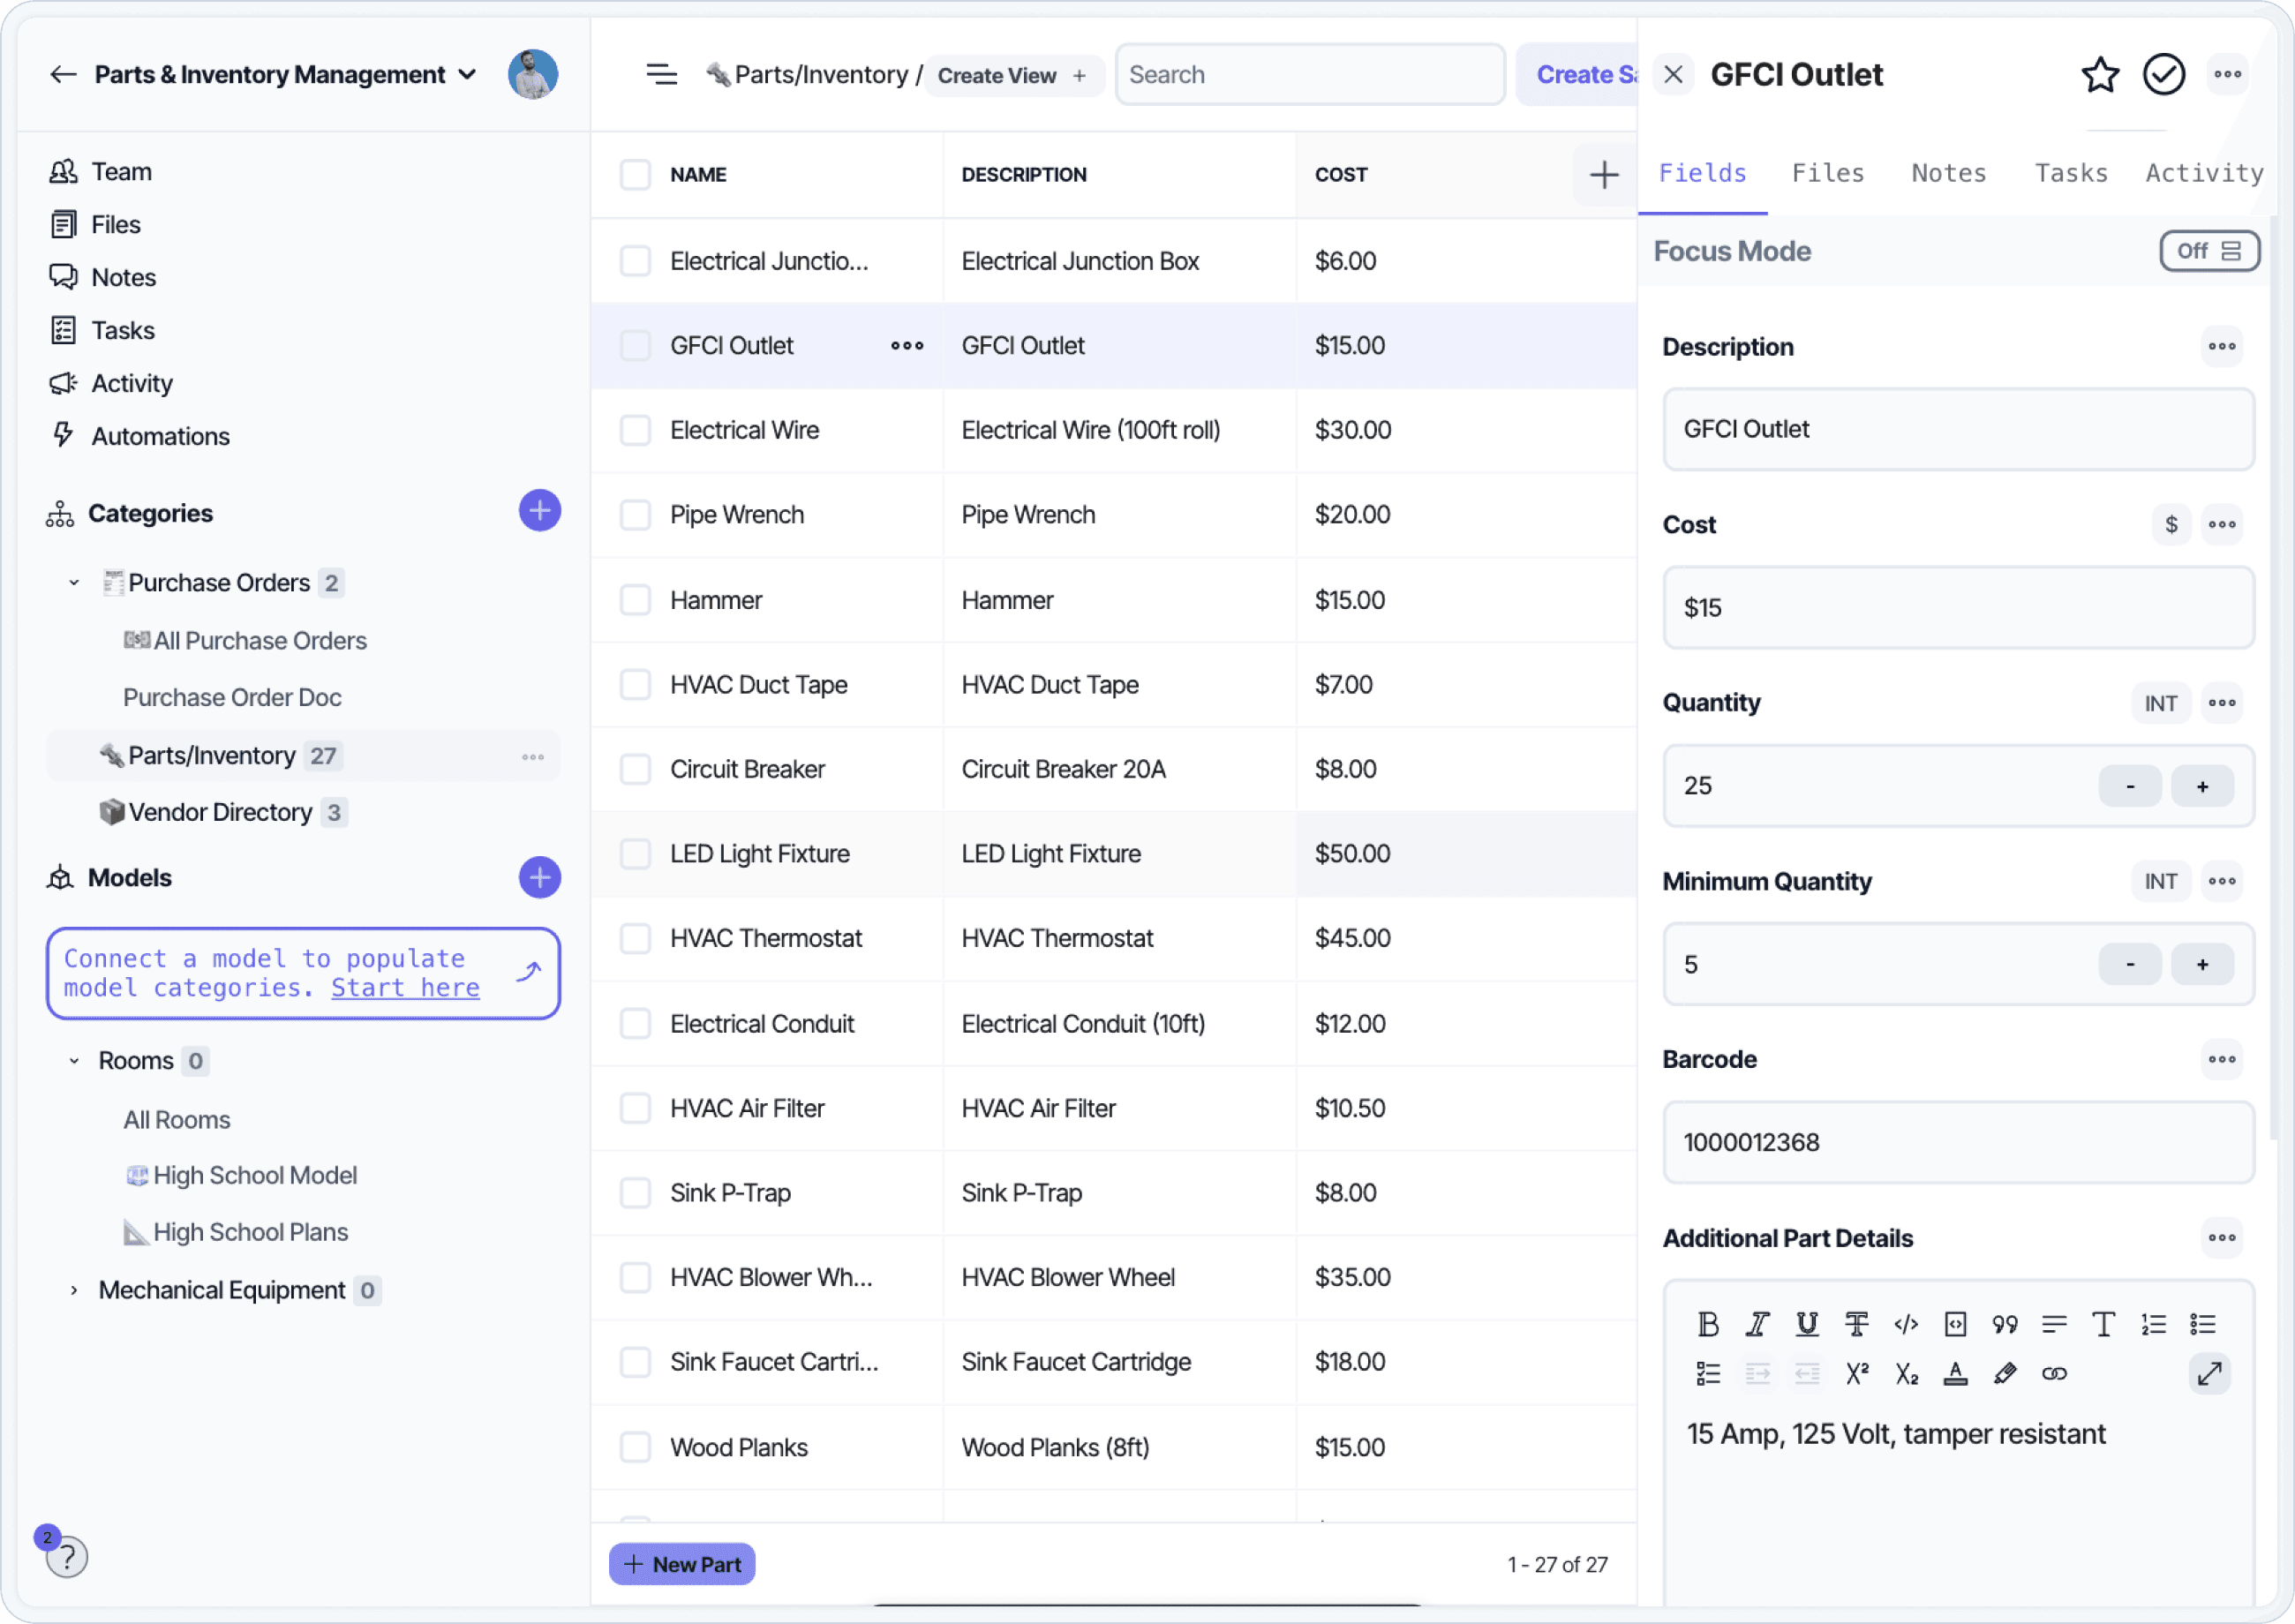Insert blockquote in rich text editor
2295x1624 pixels.
click(2004, 1325)
